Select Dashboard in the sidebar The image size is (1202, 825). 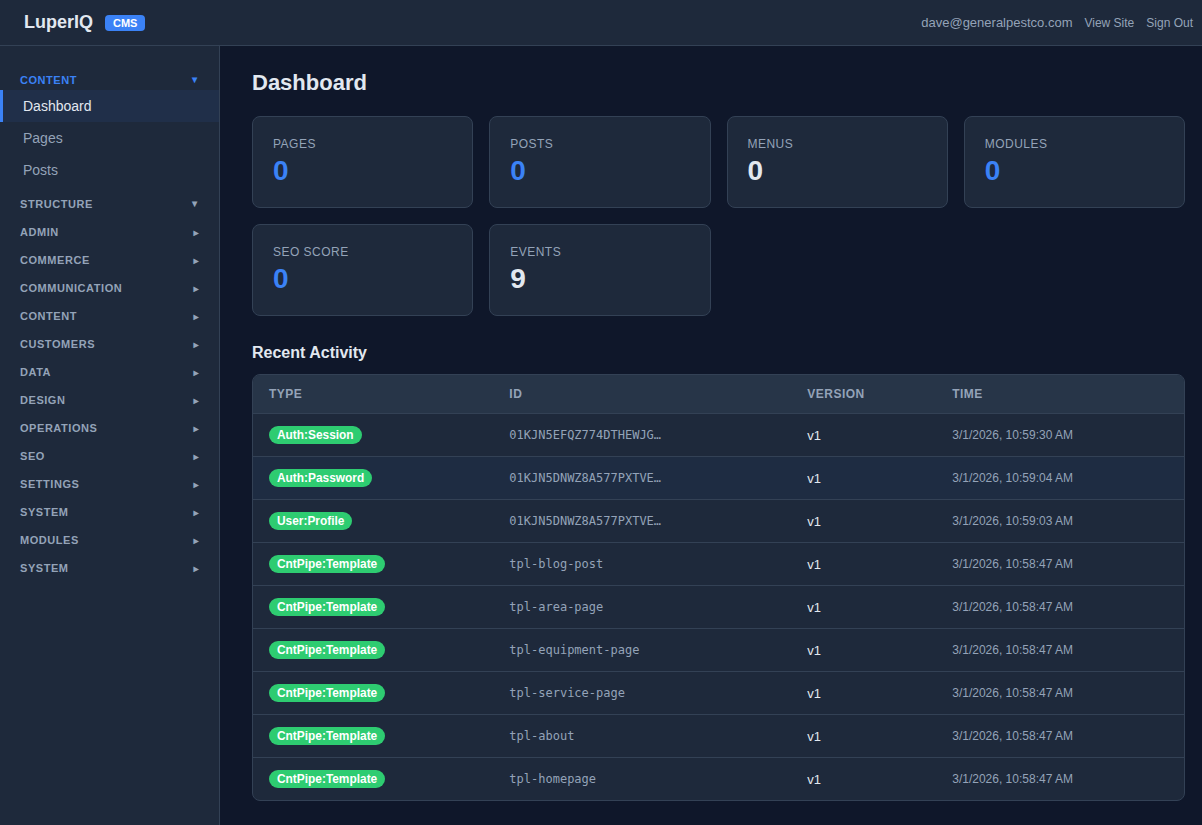click(x=57, y=106)
